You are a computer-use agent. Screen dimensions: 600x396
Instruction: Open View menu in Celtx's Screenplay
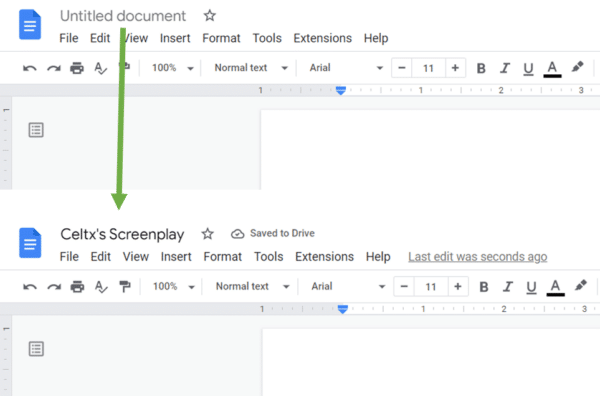point(135,257)
